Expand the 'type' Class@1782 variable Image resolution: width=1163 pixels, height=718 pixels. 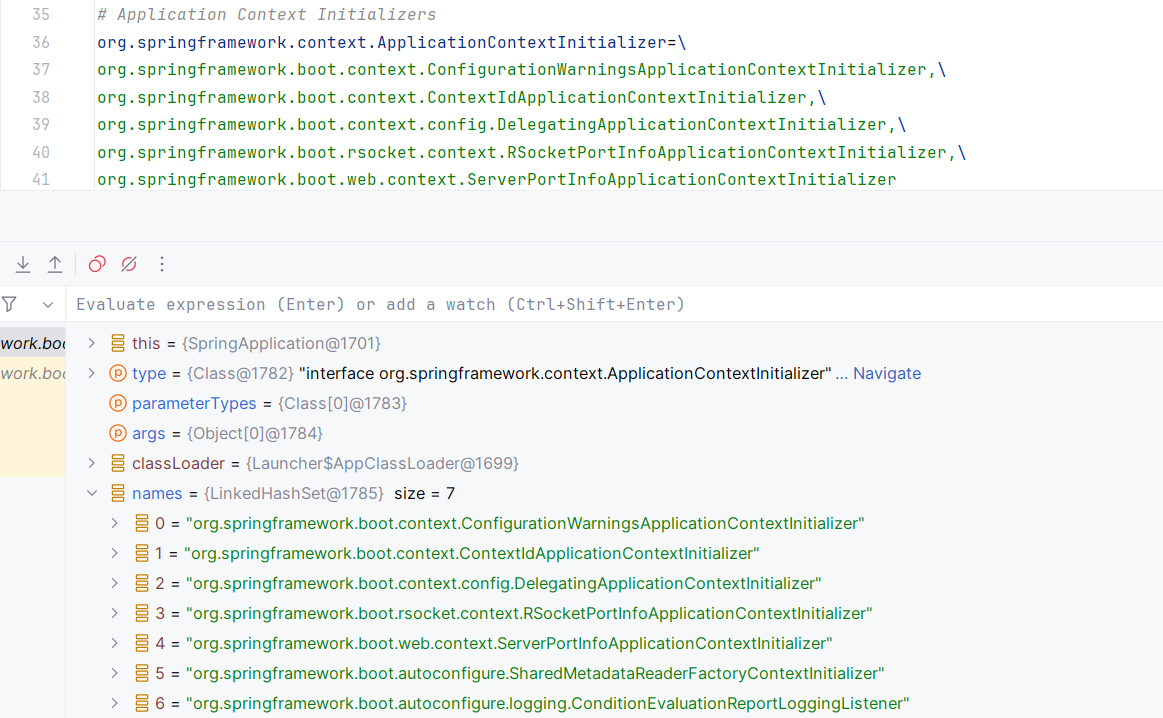[91, 373]
